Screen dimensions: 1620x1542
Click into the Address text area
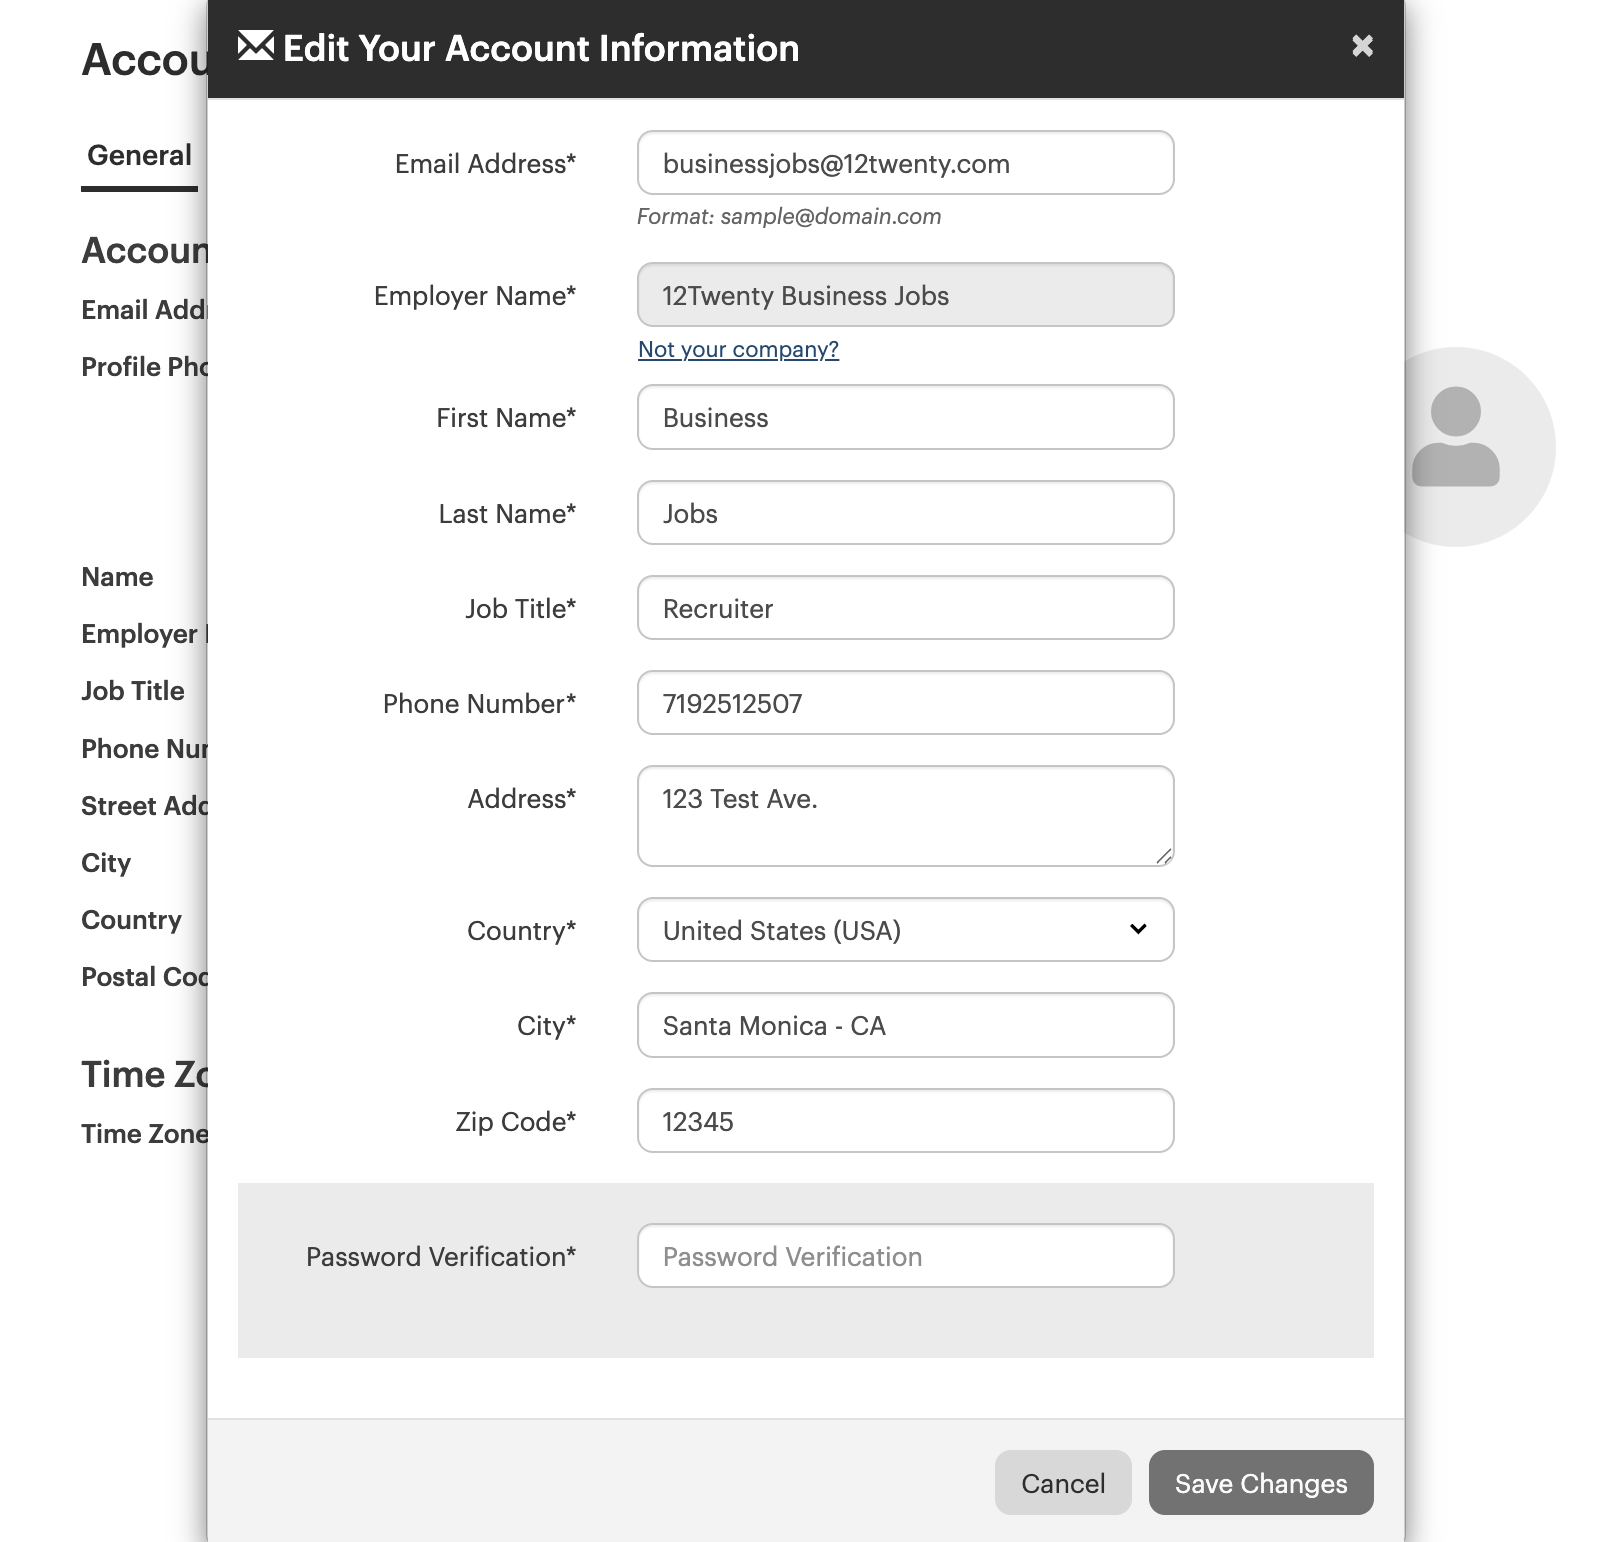point(905,816)
